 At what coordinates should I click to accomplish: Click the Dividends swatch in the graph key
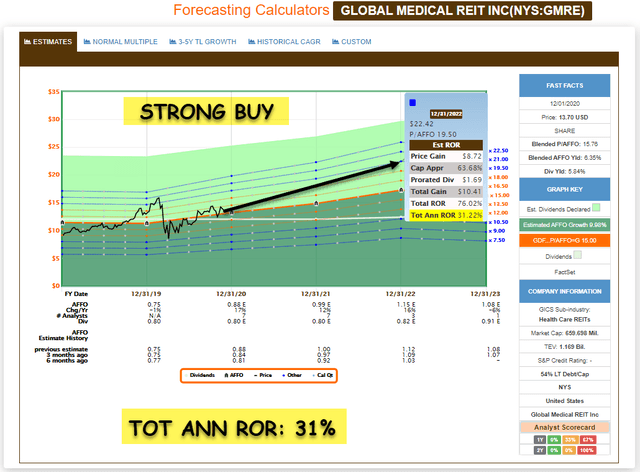578,255
